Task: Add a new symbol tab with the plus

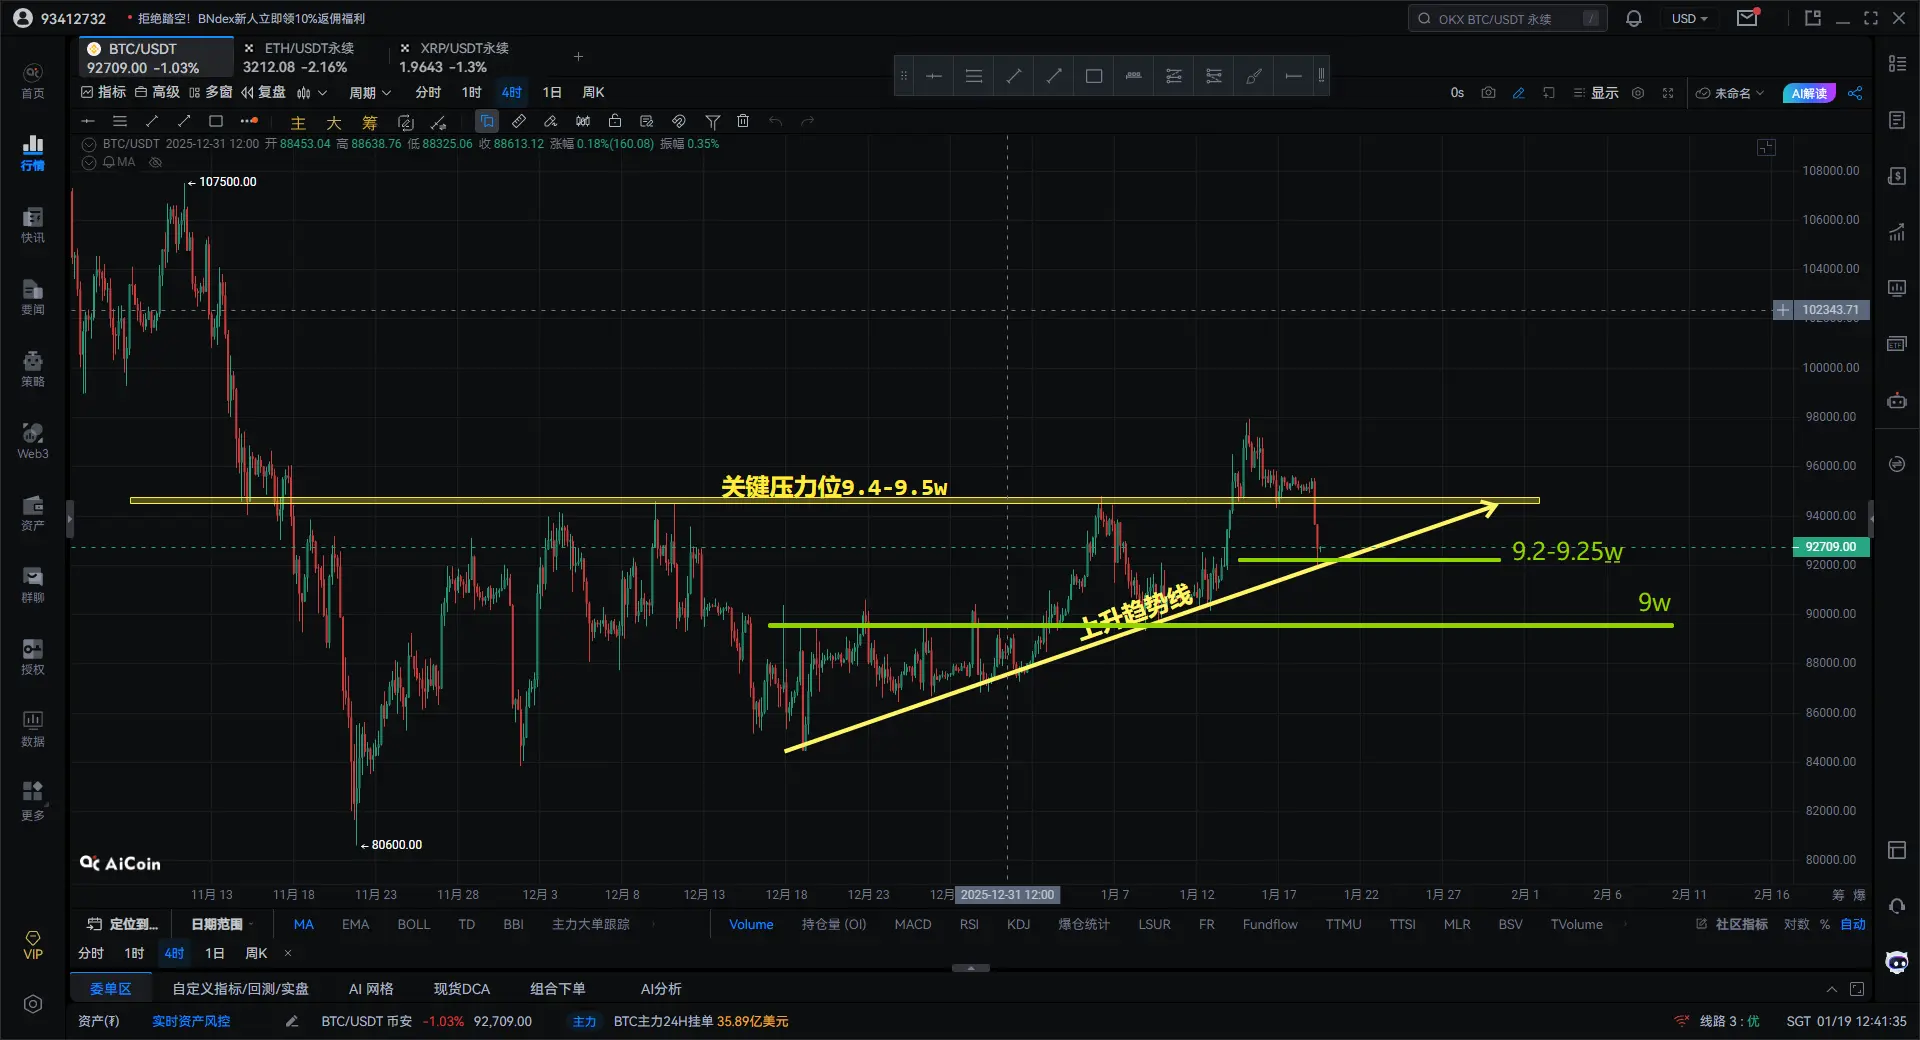Action: tap(578, 57)
